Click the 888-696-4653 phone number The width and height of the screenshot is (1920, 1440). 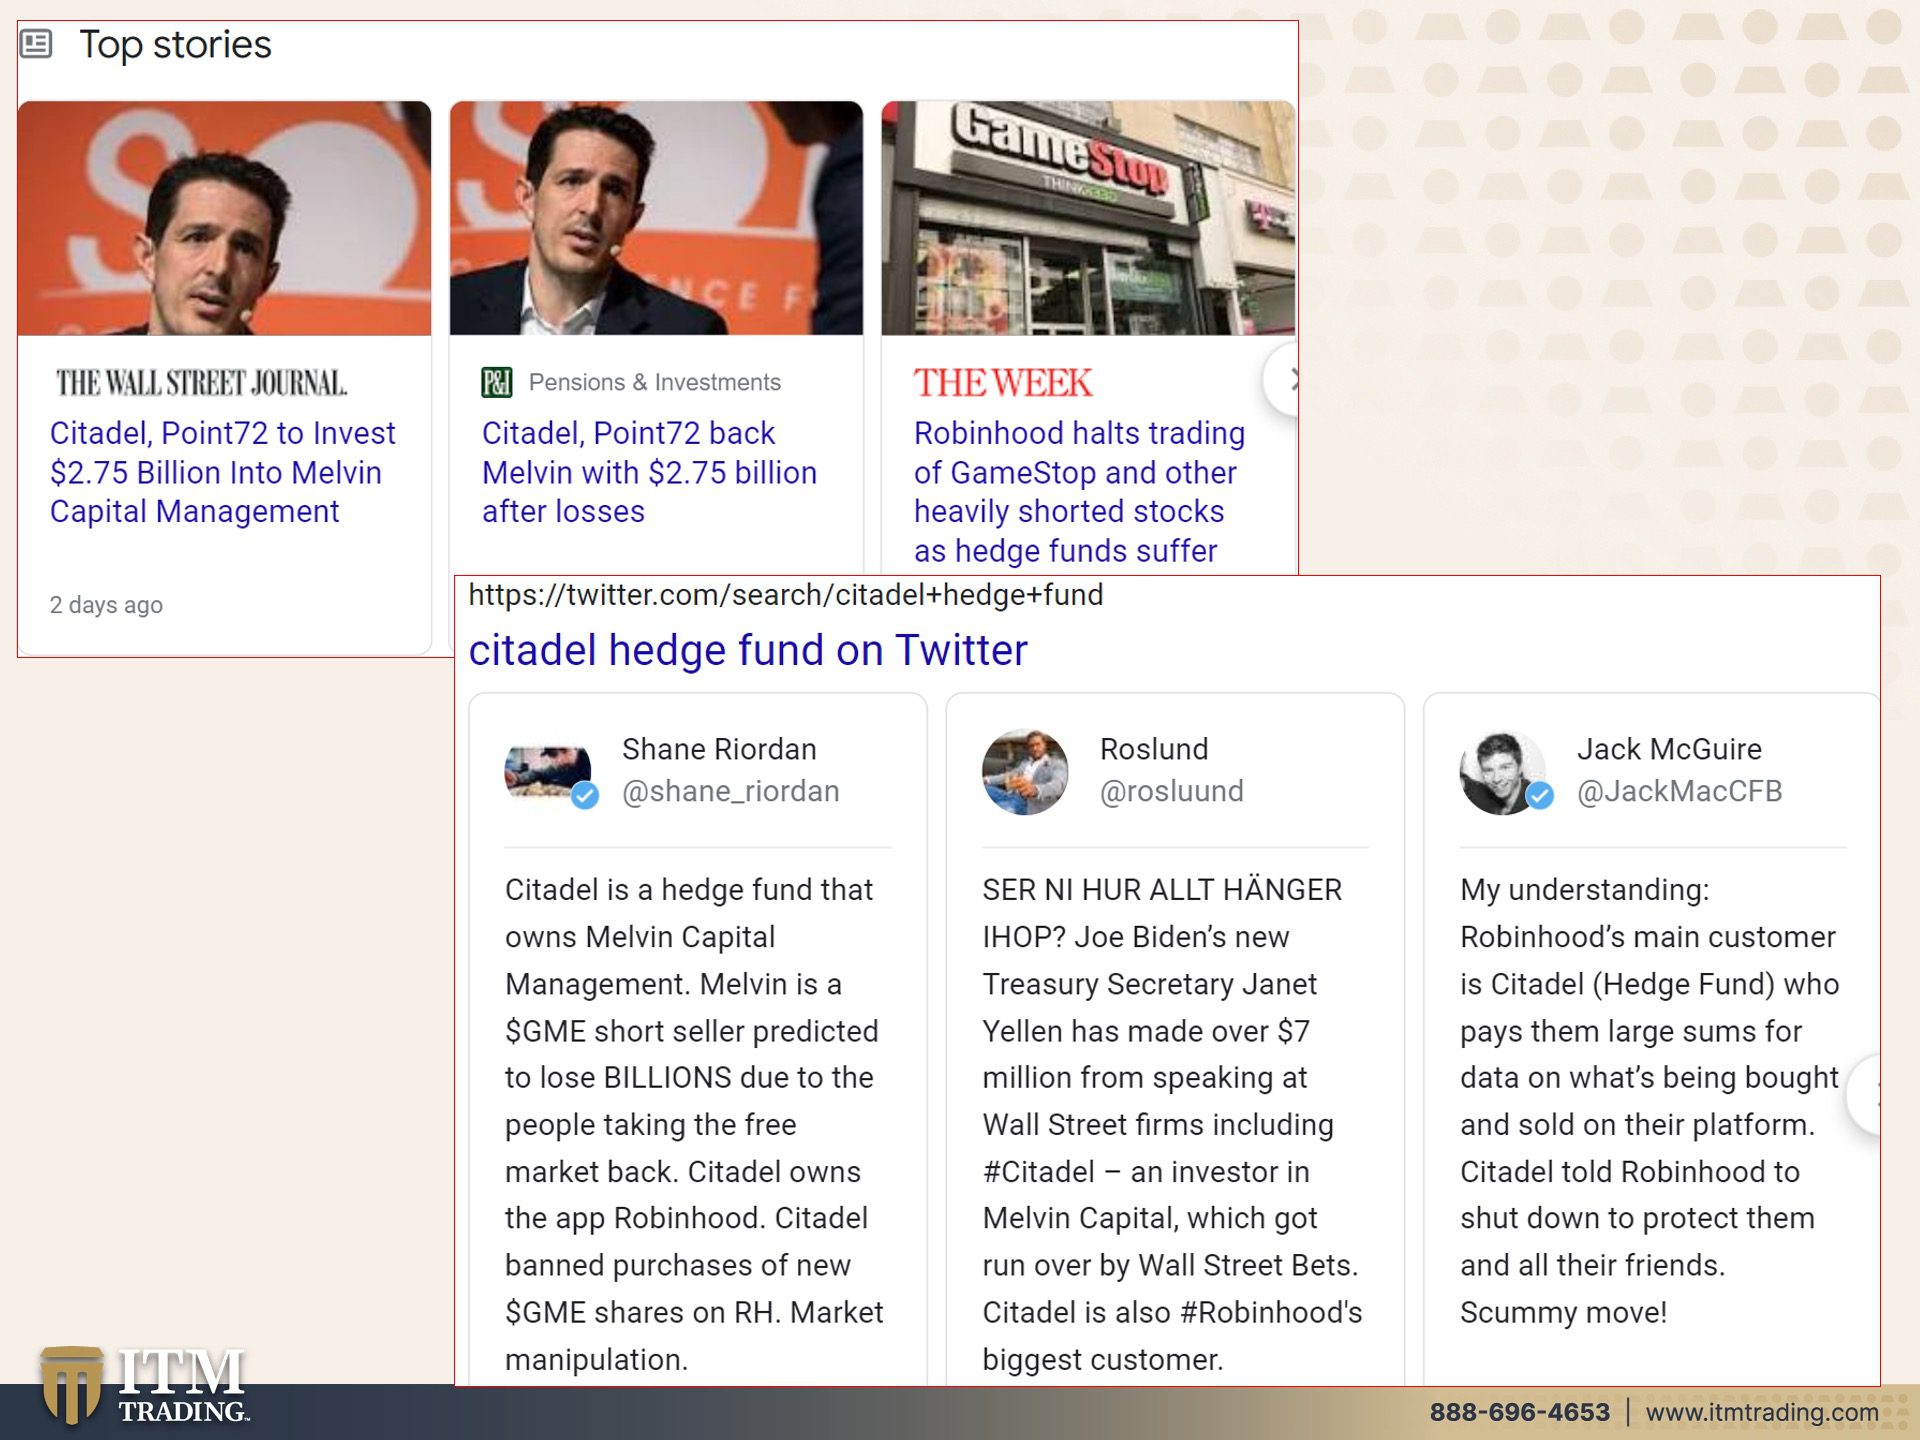click(1519, 1412)
